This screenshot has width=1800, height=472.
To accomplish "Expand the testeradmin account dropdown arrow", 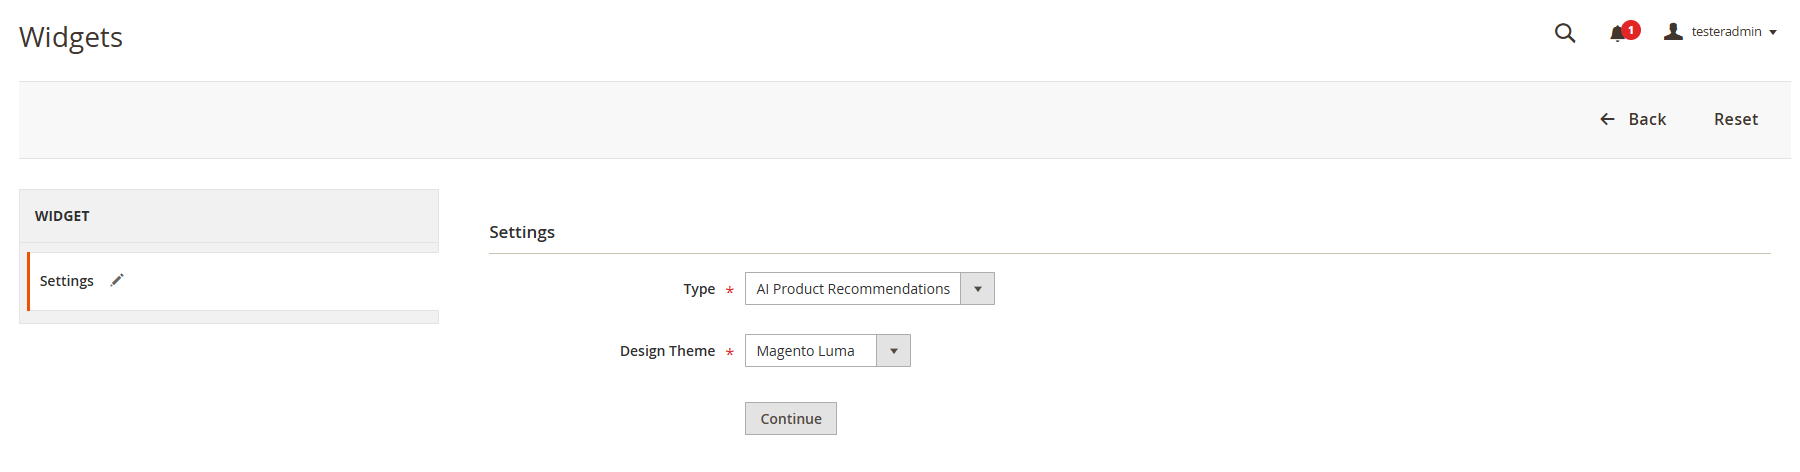I will 1773,33.
